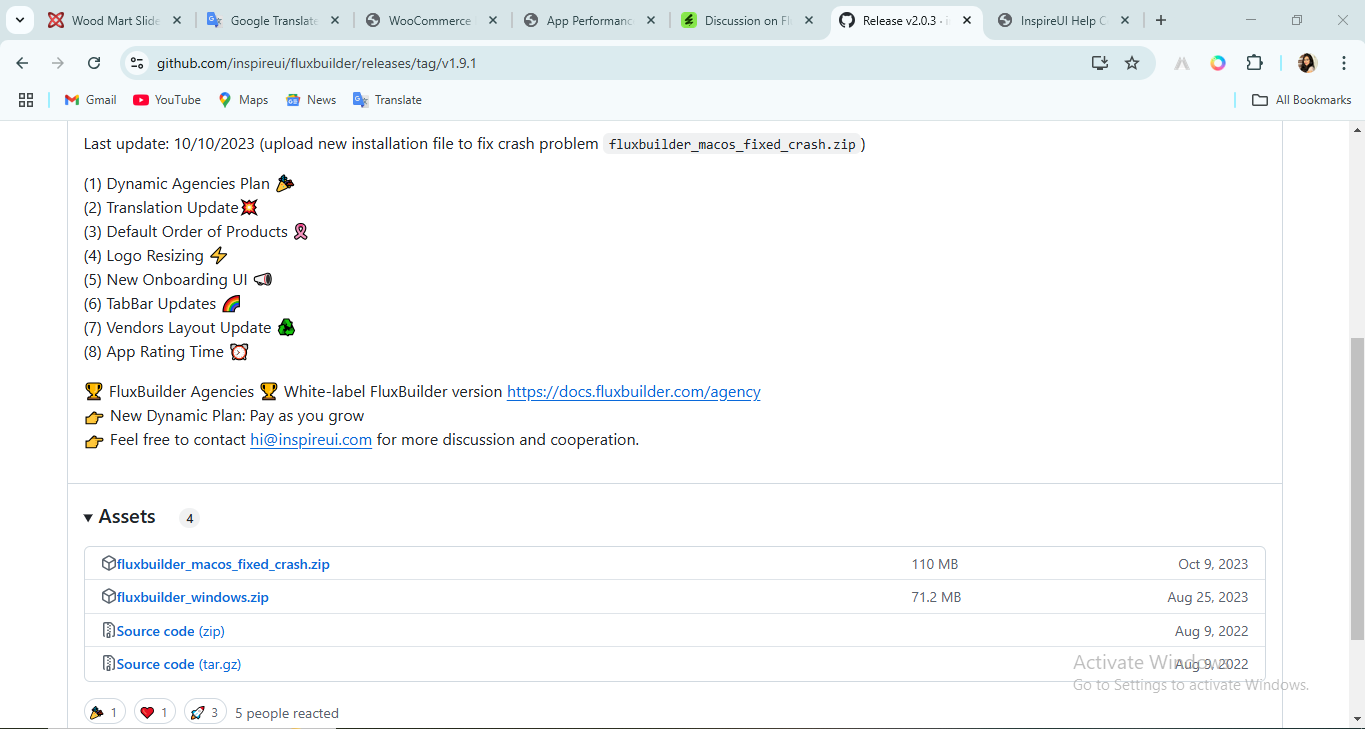Click the package icon beside macos zip

109,564
